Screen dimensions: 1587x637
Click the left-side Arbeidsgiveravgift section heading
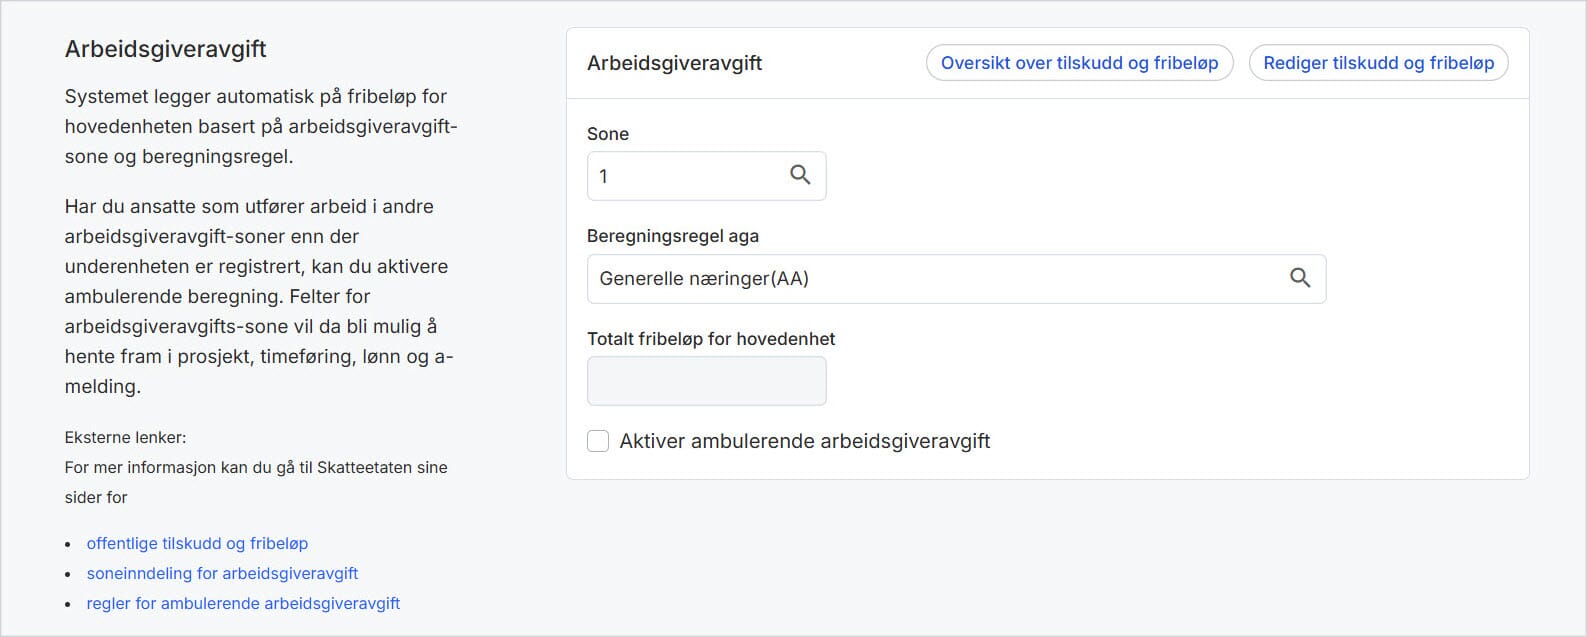(165, 49)
